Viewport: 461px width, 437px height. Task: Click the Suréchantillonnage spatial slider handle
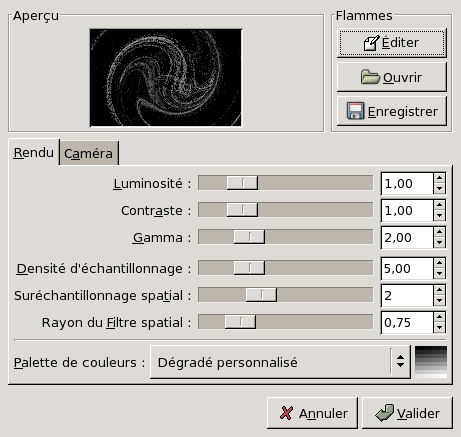point(261,295)
